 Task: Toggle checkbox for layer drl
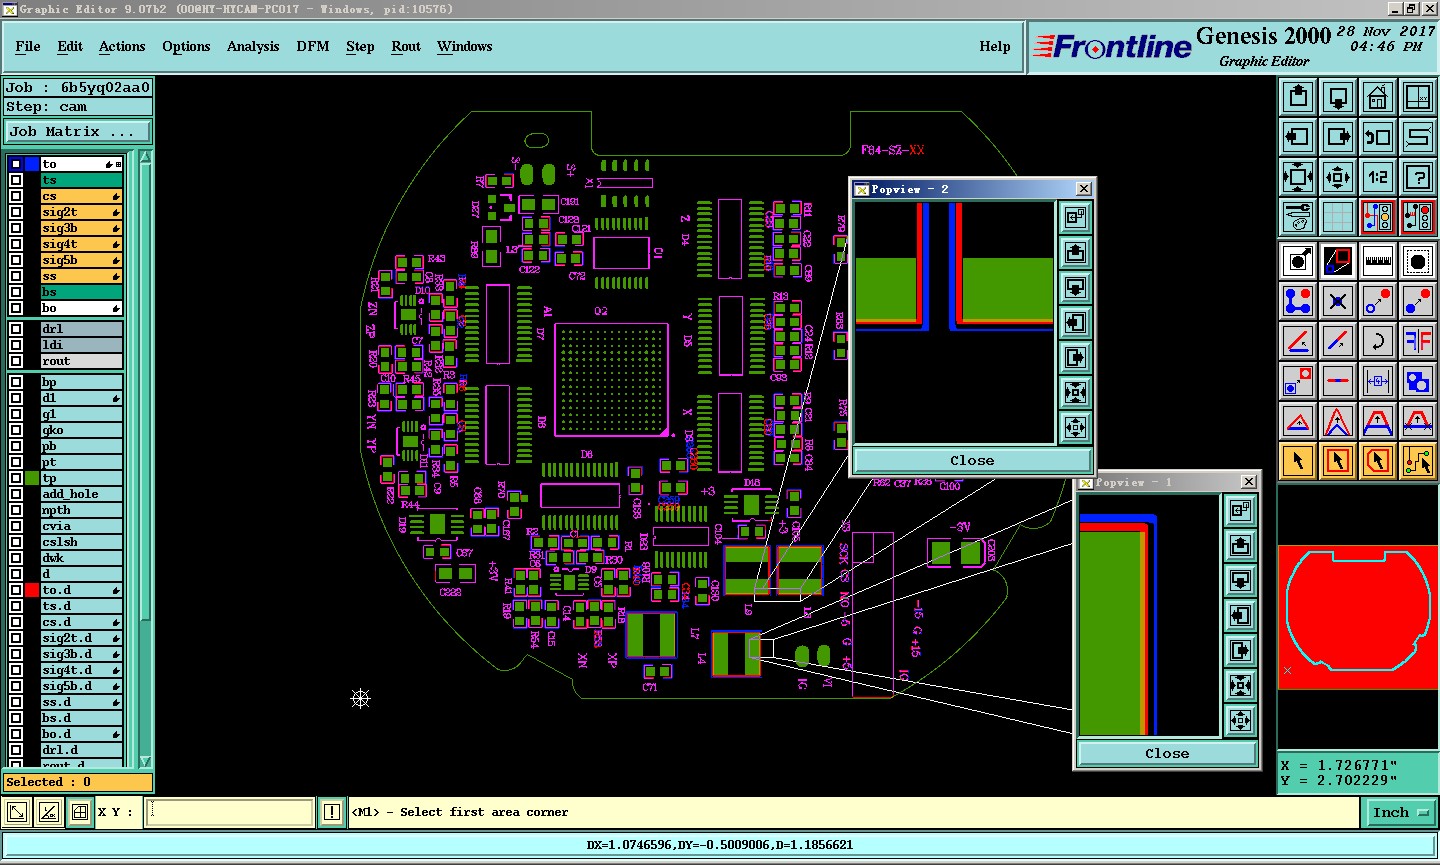tap(16, 329)
